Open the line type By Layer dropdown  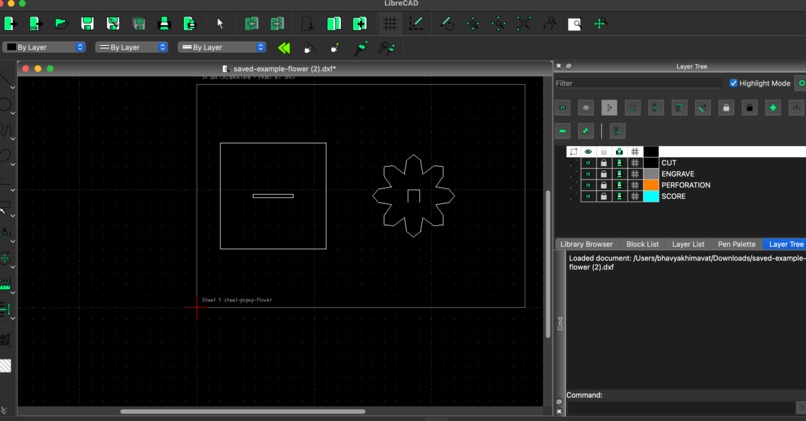[222, 47]
